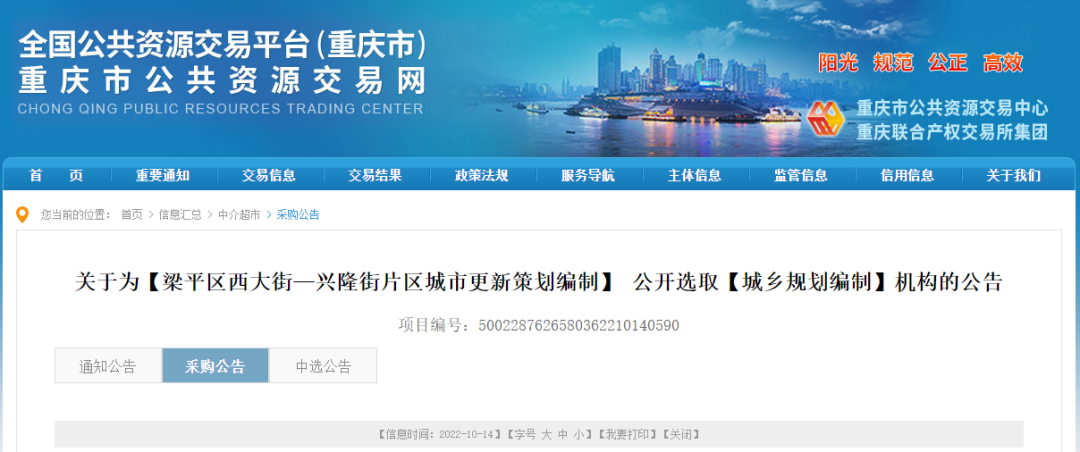Click 主体信息 in the navigation bar
The image size is (1080, 452).
click(694, 176)
